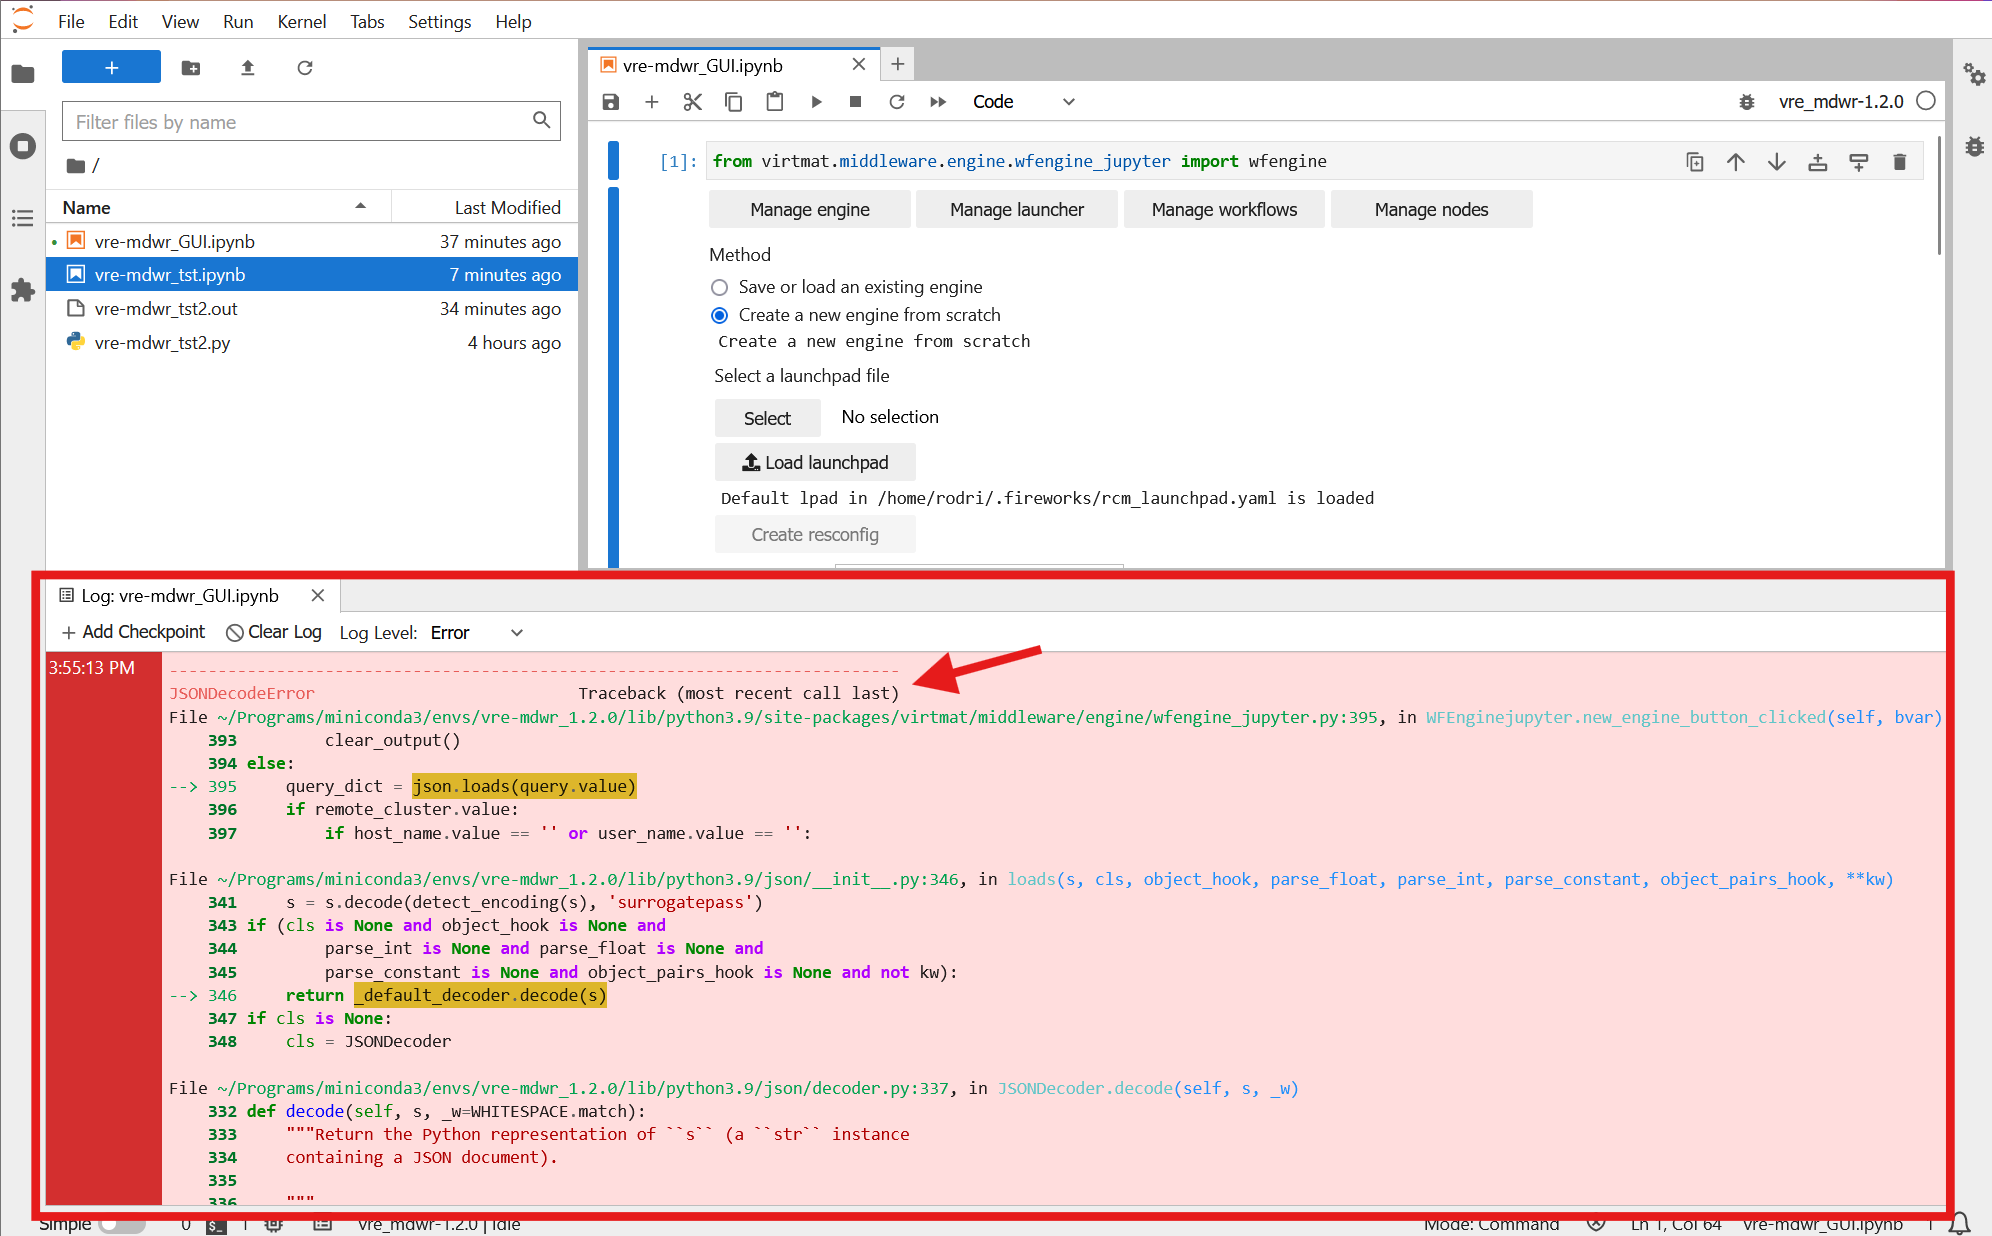Open the cell type Code dropdown

1023,102
